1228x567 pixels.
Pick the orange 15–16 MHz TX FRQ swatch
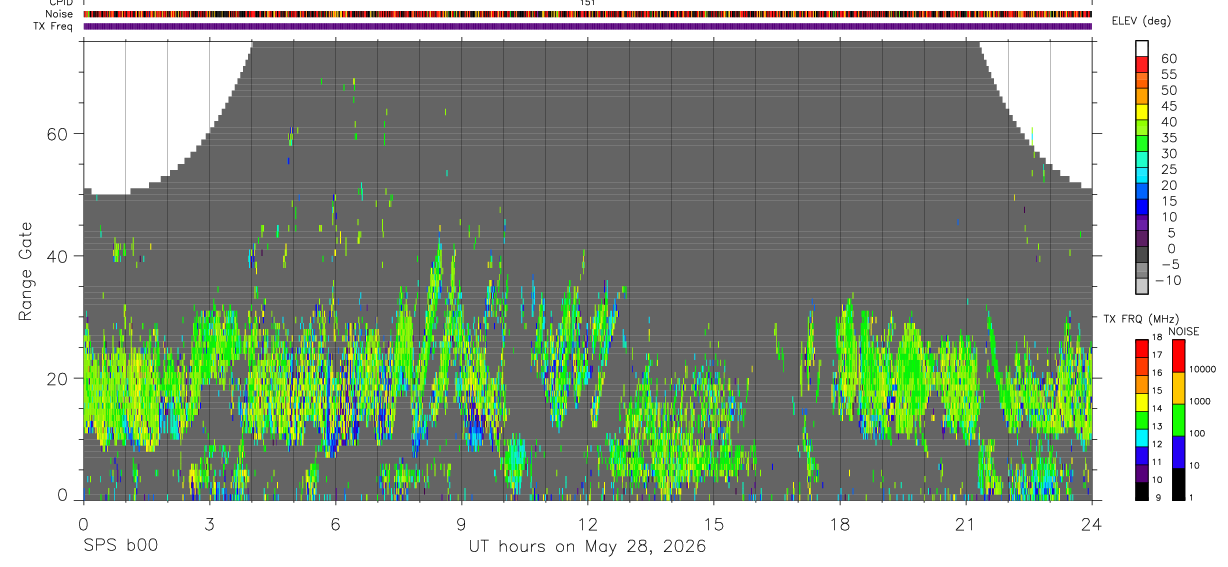tap(1142, 382)
